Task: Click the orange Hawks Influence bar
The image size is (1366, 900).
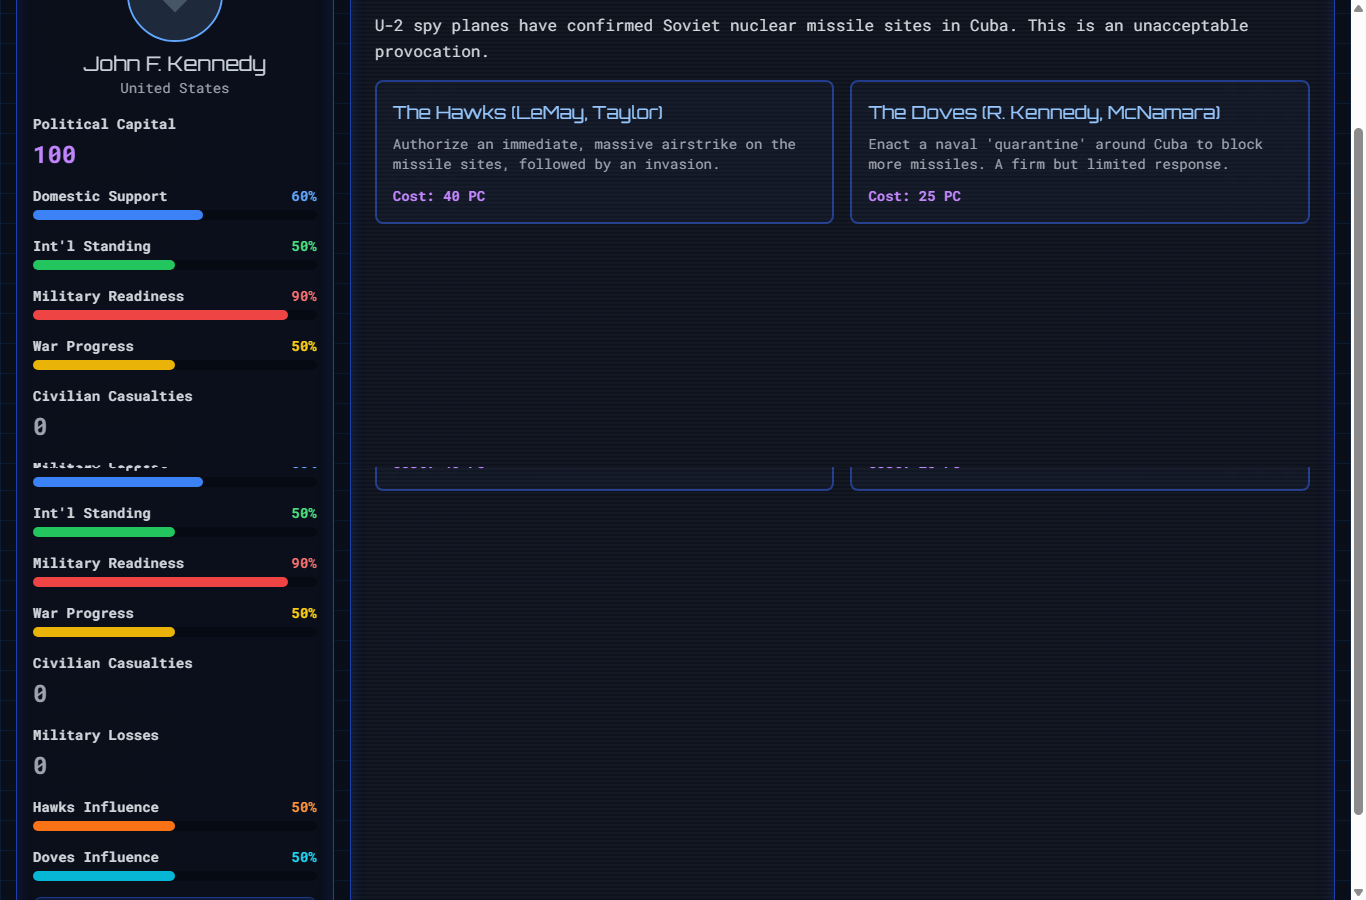Action: click(x=104, y=826)
